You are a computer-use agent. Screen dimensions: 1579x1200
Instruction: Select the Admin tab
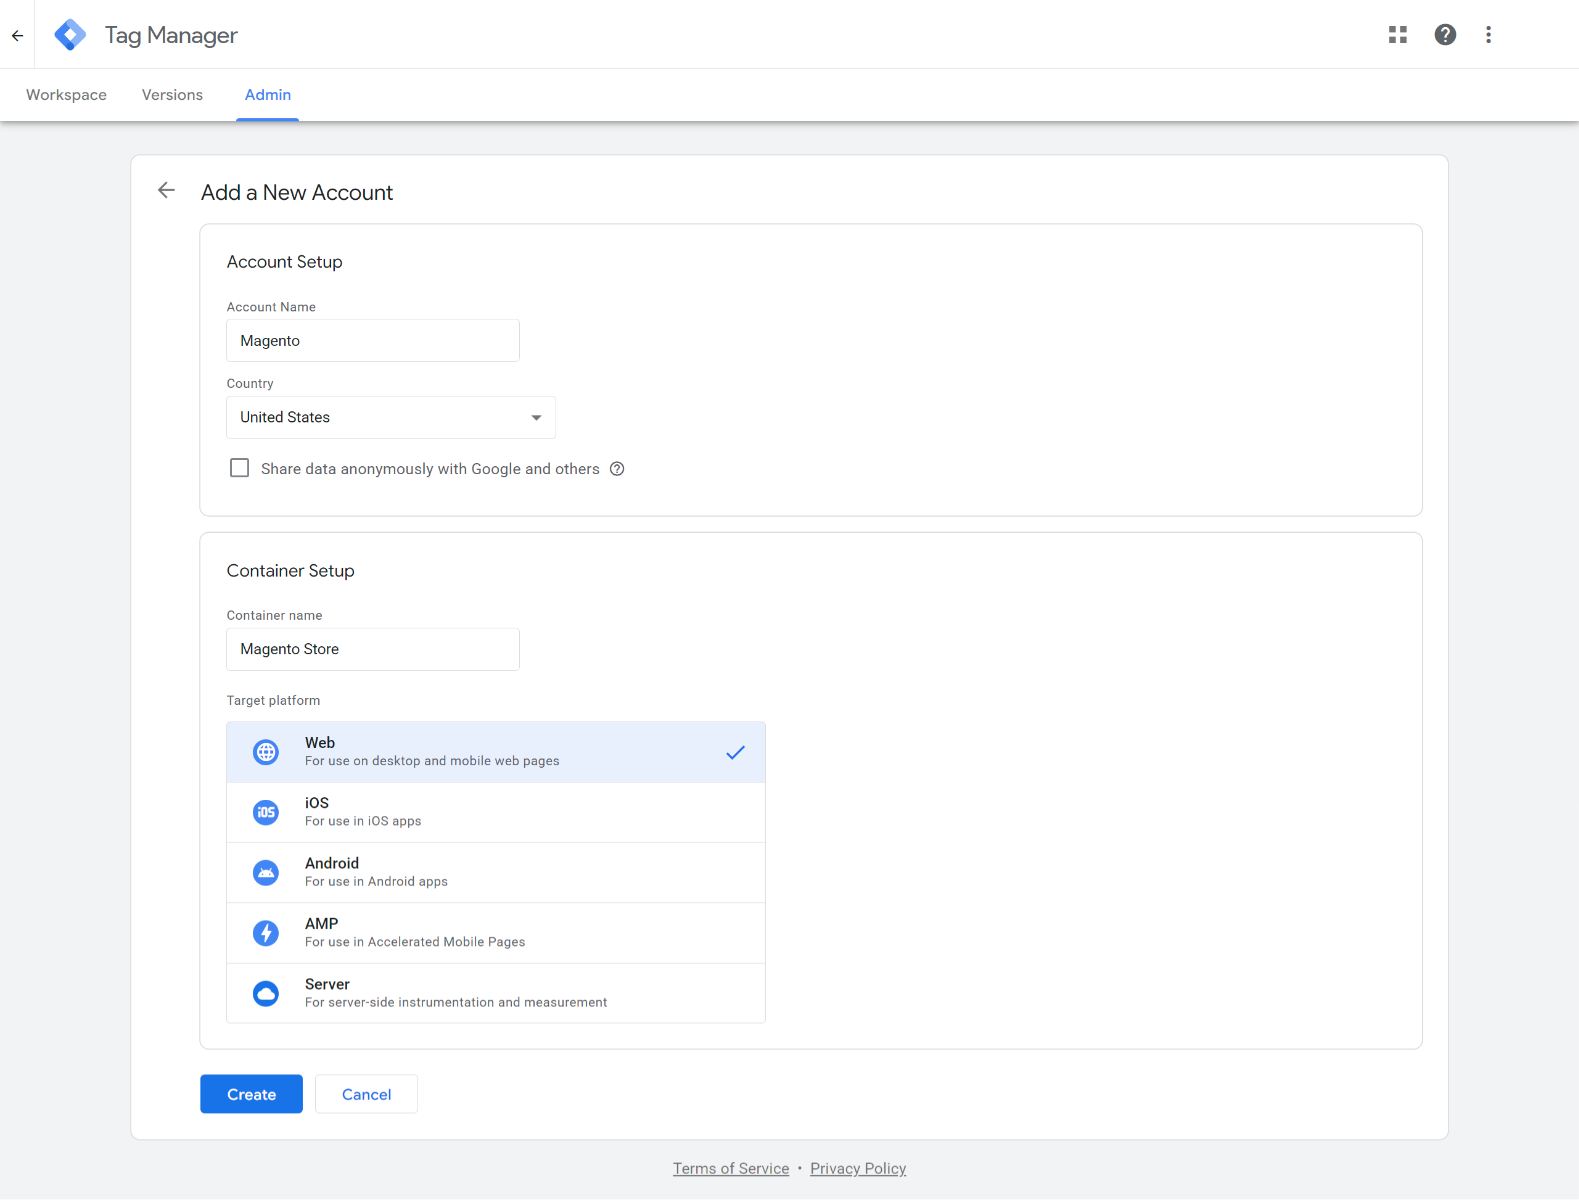coord(268,95)
